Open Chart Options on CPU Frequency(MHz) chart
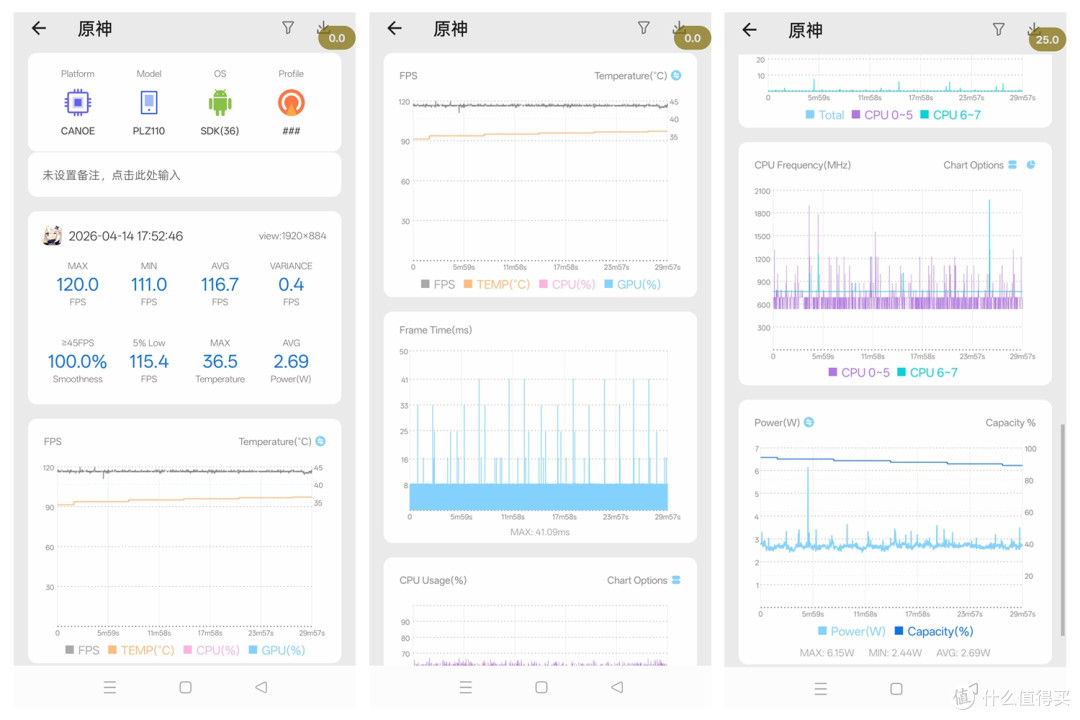This screenshot has width=1080, height=720. pos(979,165)
